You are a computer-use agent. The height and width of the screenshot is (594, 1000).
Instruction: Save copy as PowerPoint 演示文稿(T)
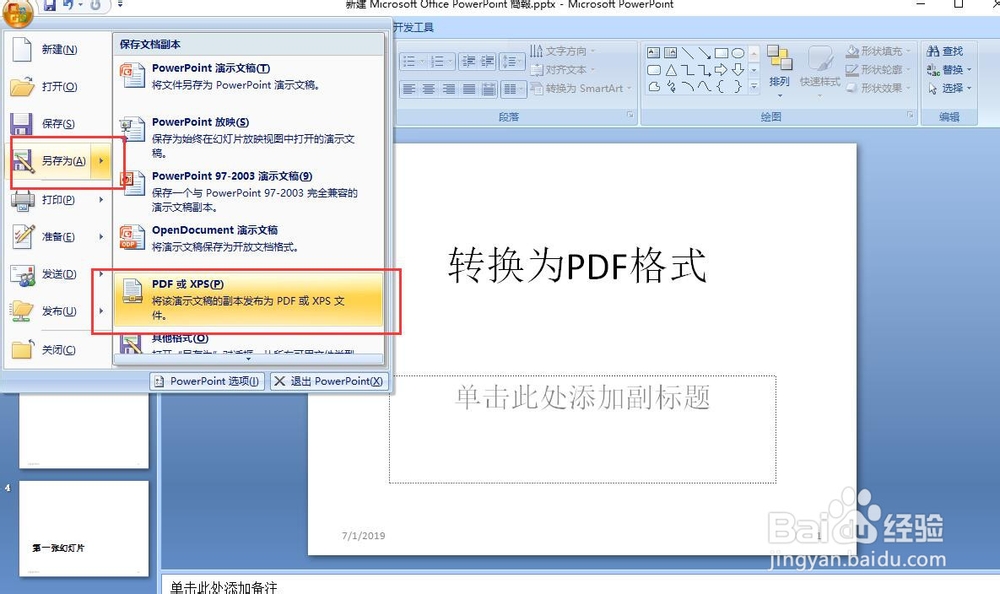click(x=249, y=76)
